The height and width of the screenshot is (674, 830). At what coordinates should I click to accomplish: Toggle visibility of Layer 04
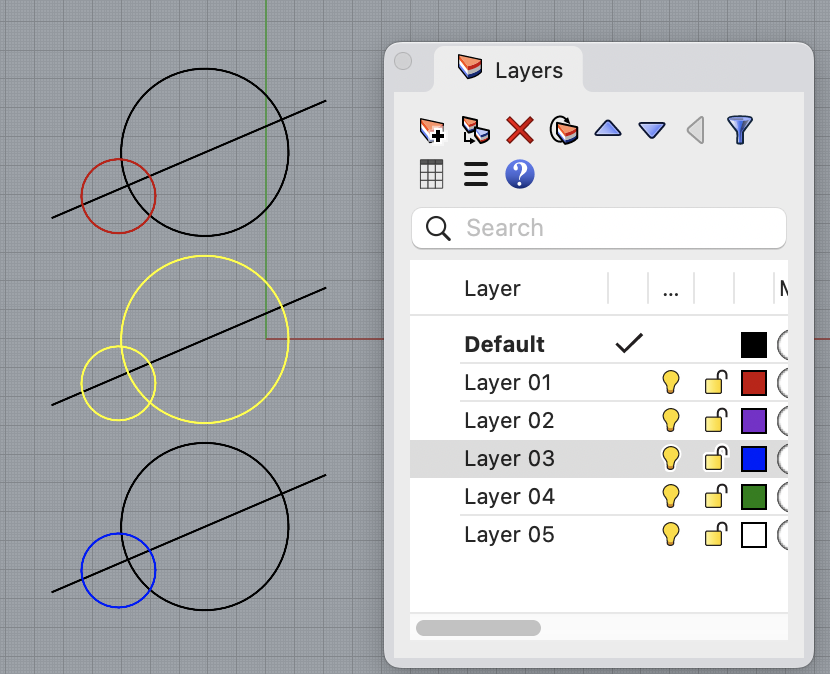[x=671, y=497]
